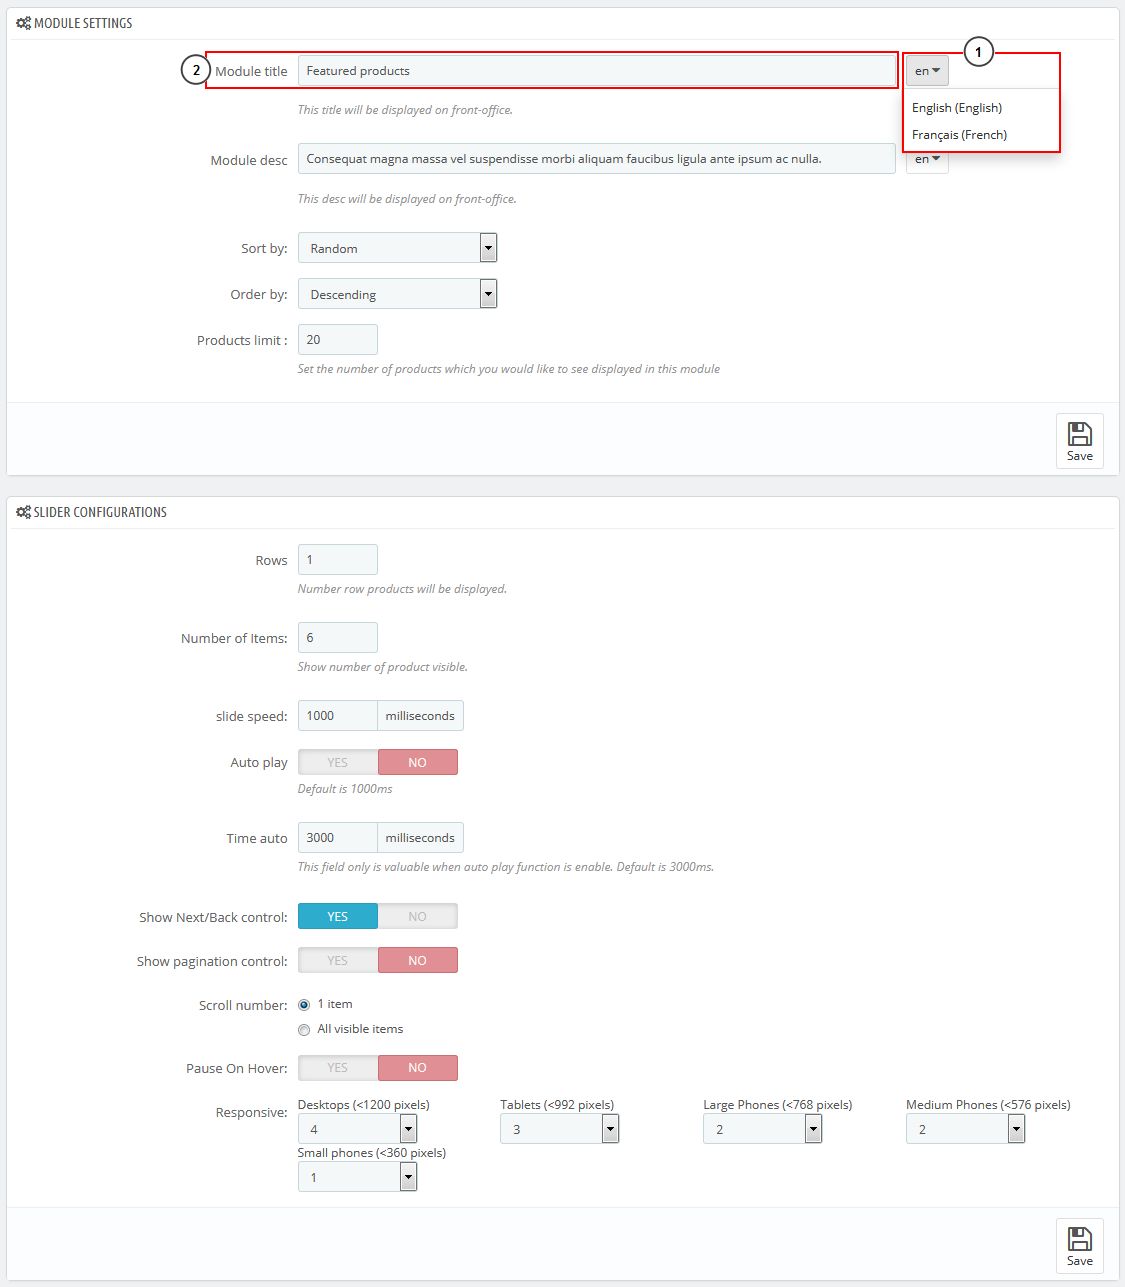Set Auto play to YES
1125x1287 pixels.
pos(338,762)
